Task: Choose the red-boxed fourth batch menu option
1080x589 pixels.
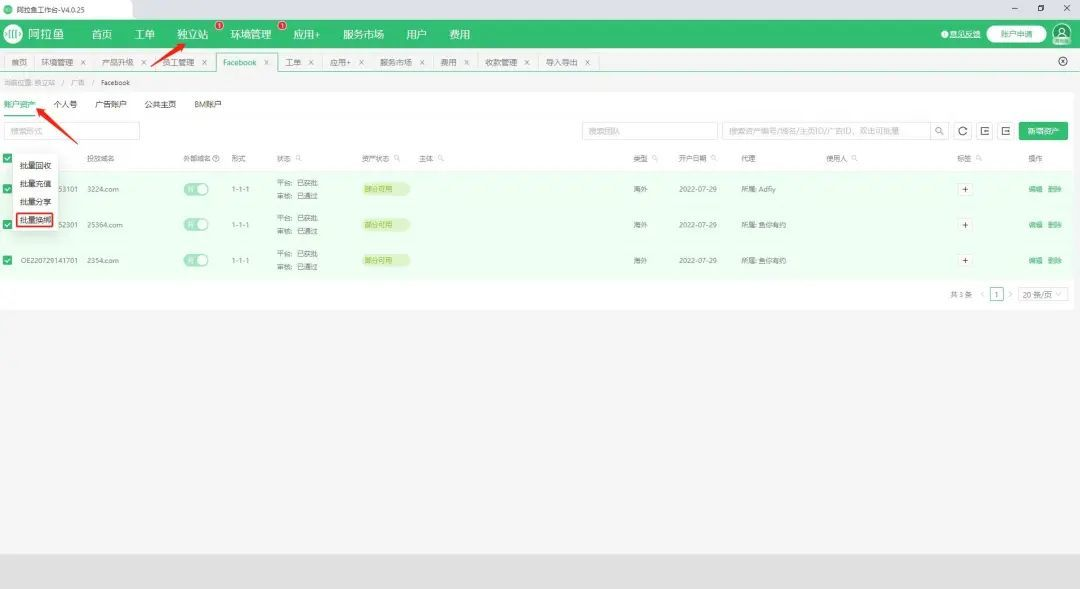Action: tap(35, 220)
